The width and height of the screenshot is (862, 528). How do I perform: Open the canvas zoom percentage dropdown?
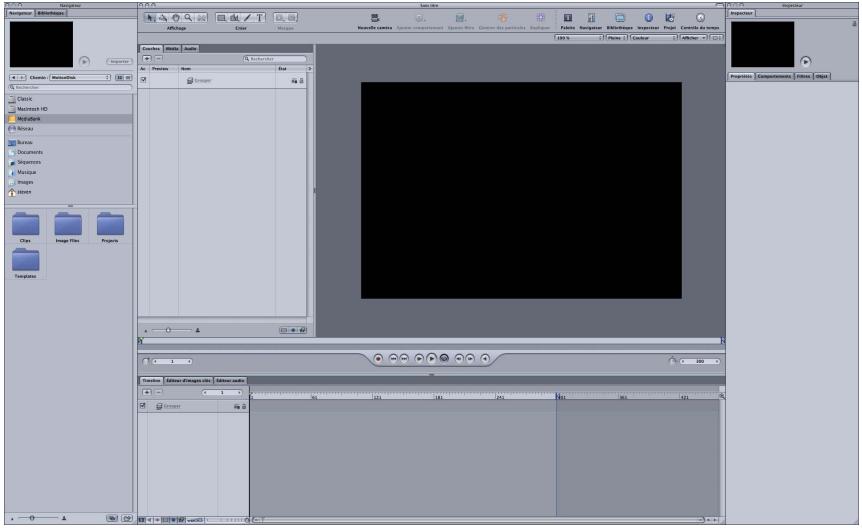(579, 37)
